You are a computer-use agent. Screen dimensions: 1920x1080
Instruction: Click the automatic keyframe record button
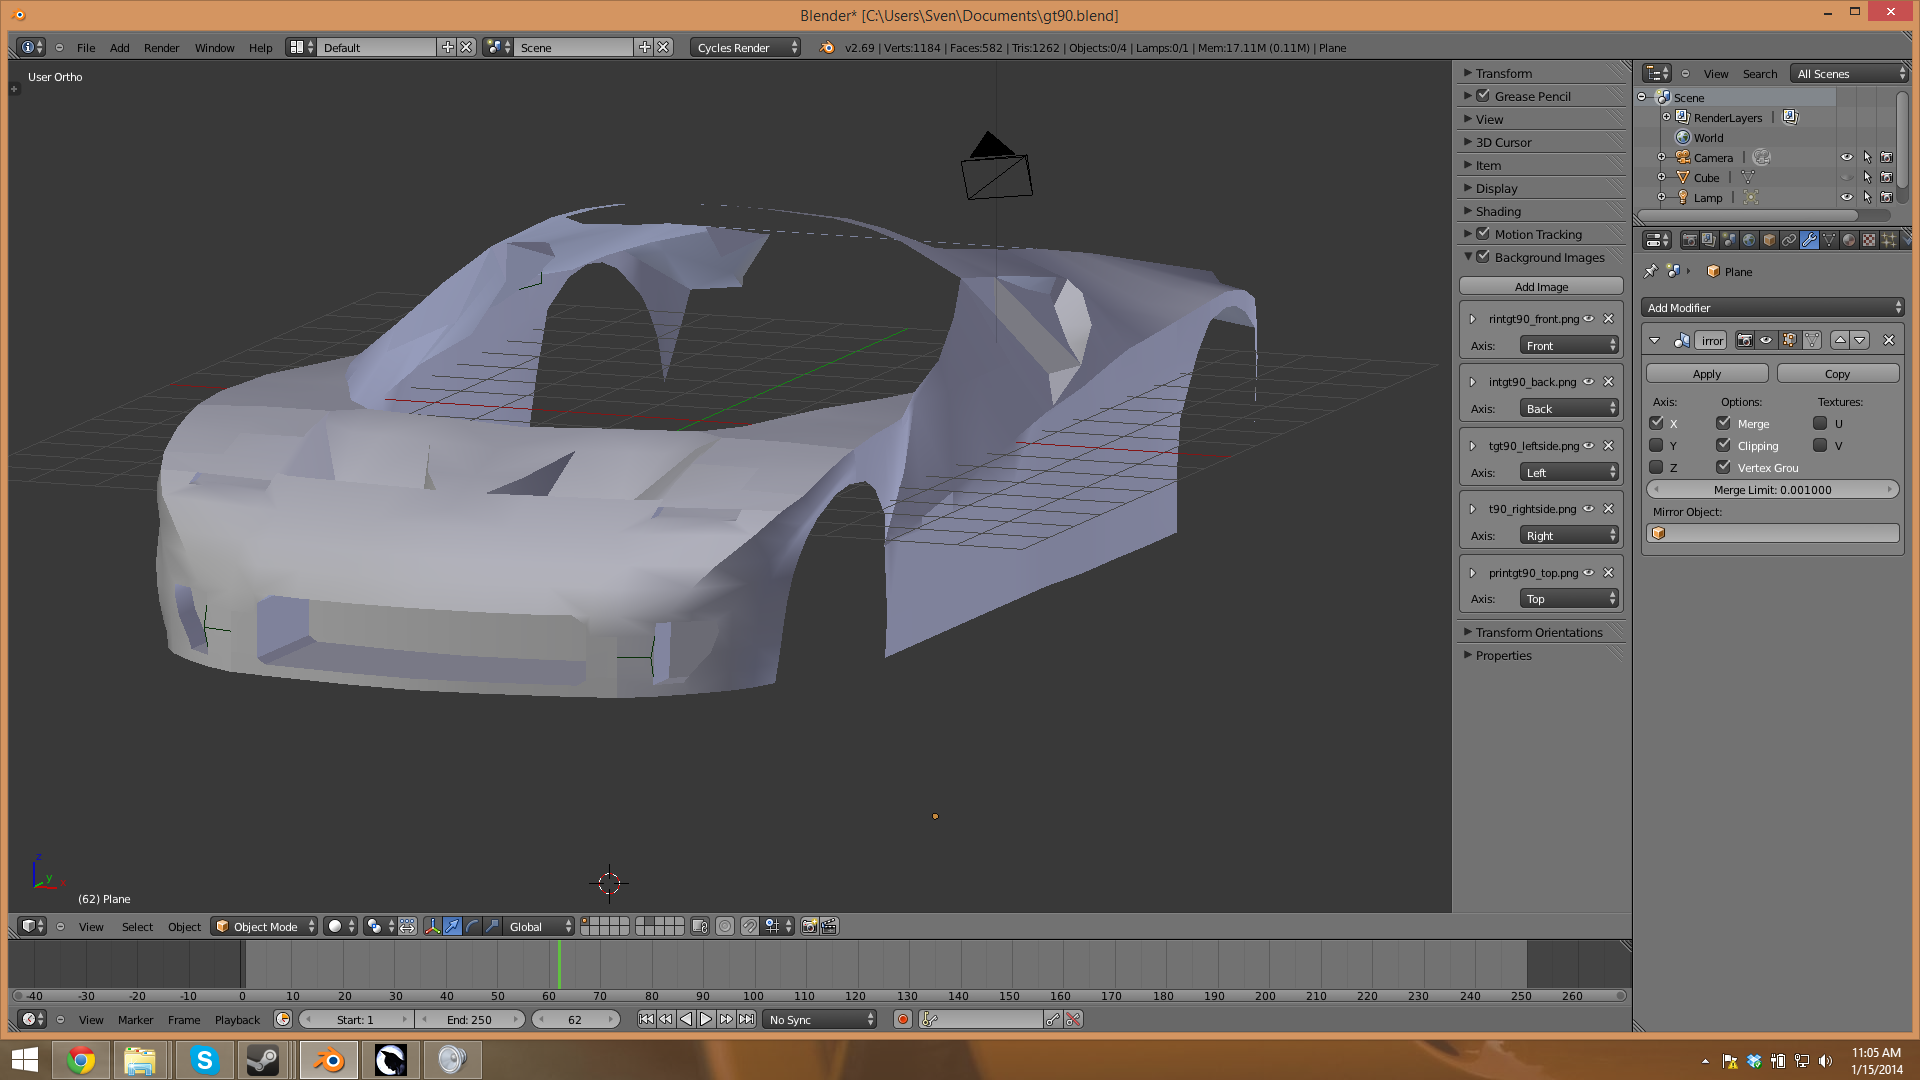click(x=903, y=1020)
